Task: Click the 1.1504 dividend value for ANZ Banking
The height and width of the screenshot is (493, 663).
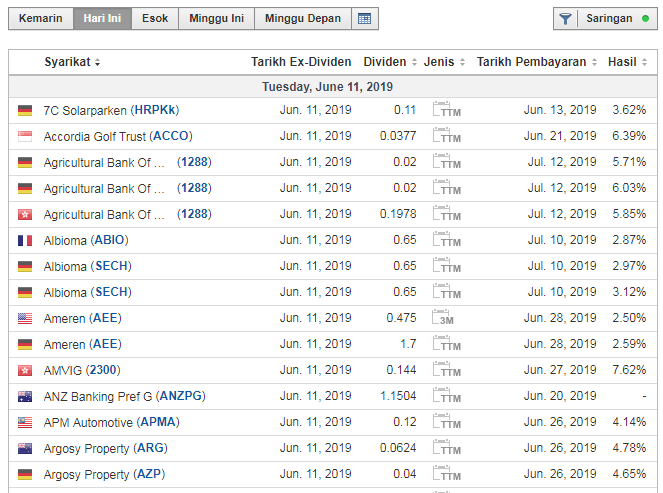Action: 398,396
